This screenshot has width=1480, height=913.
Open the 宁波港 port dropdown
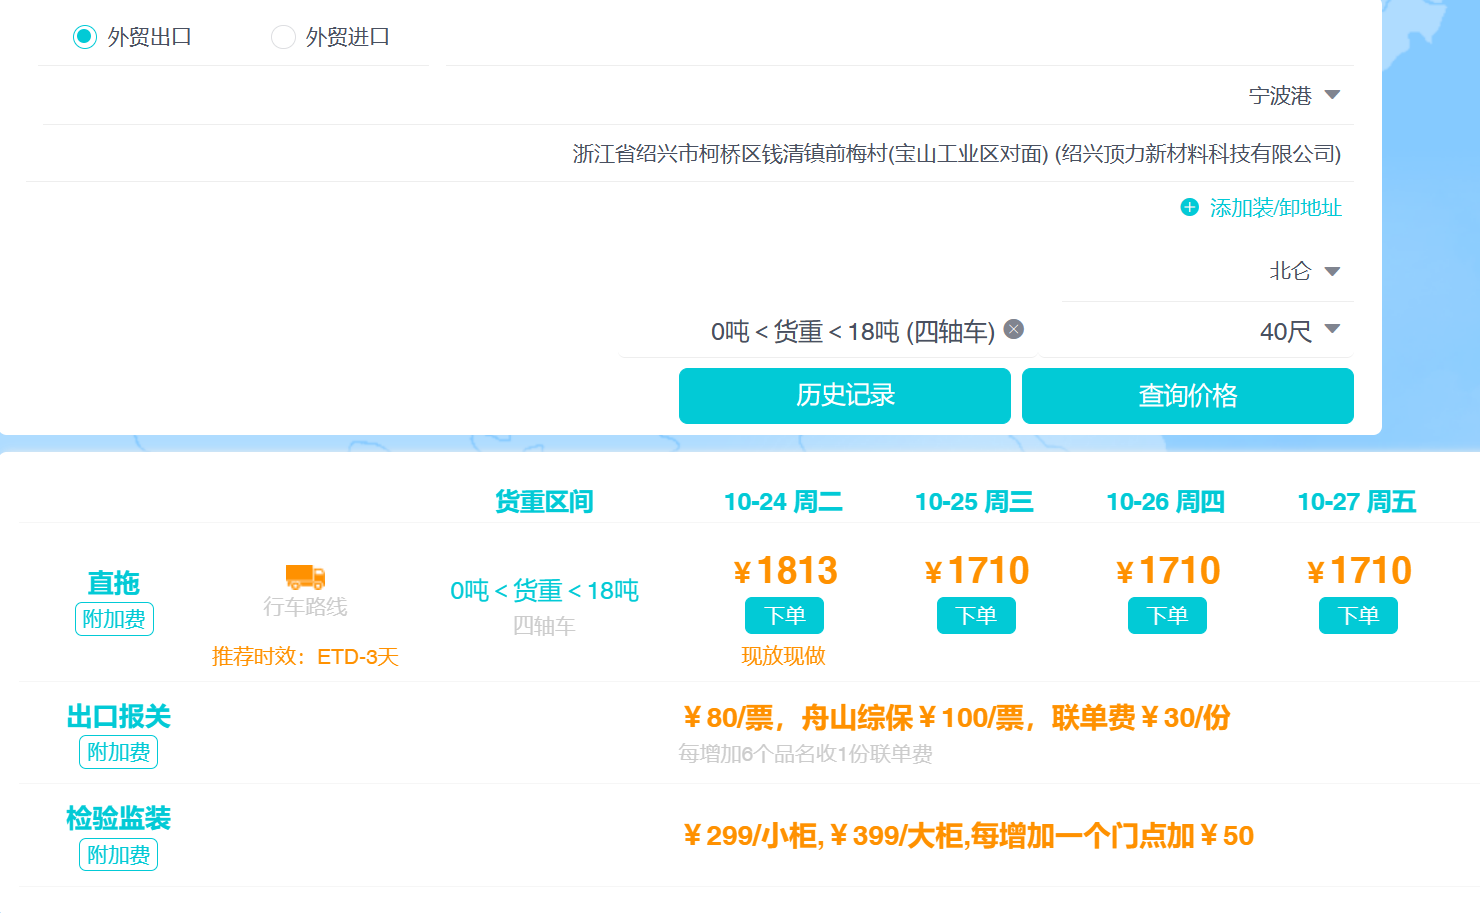[1294, 96]
